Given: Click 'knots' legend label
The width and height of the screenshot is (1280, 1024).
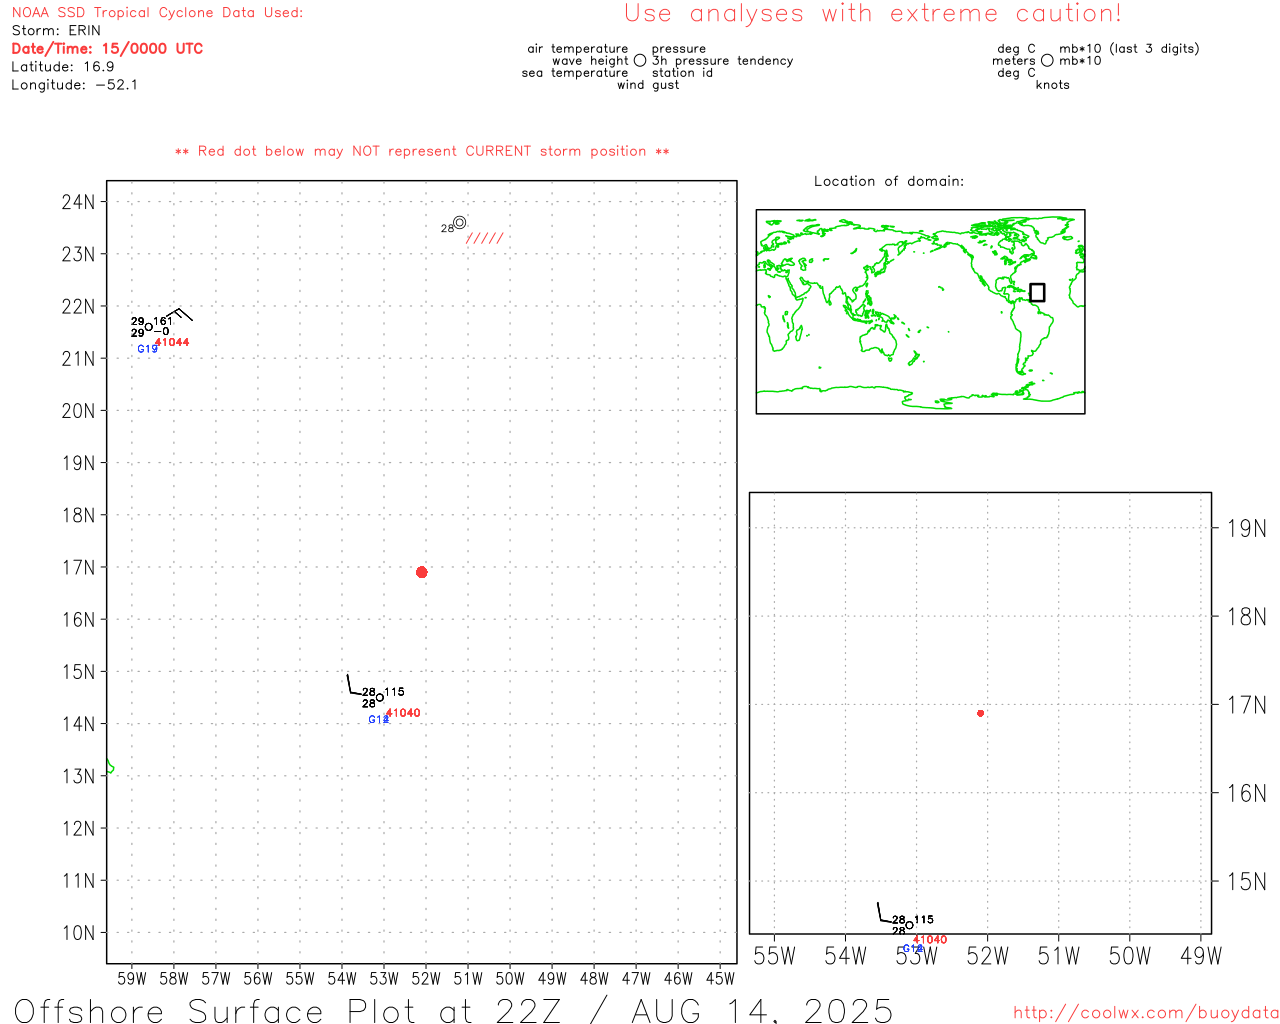Looking at the screenshot, I should pos(1053,85).
